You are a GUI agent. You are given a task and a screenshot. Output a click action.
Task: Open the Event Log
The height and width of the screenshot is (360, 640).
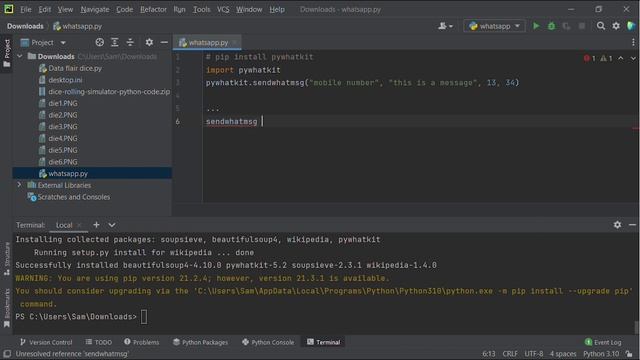click(x=603, y=342)
